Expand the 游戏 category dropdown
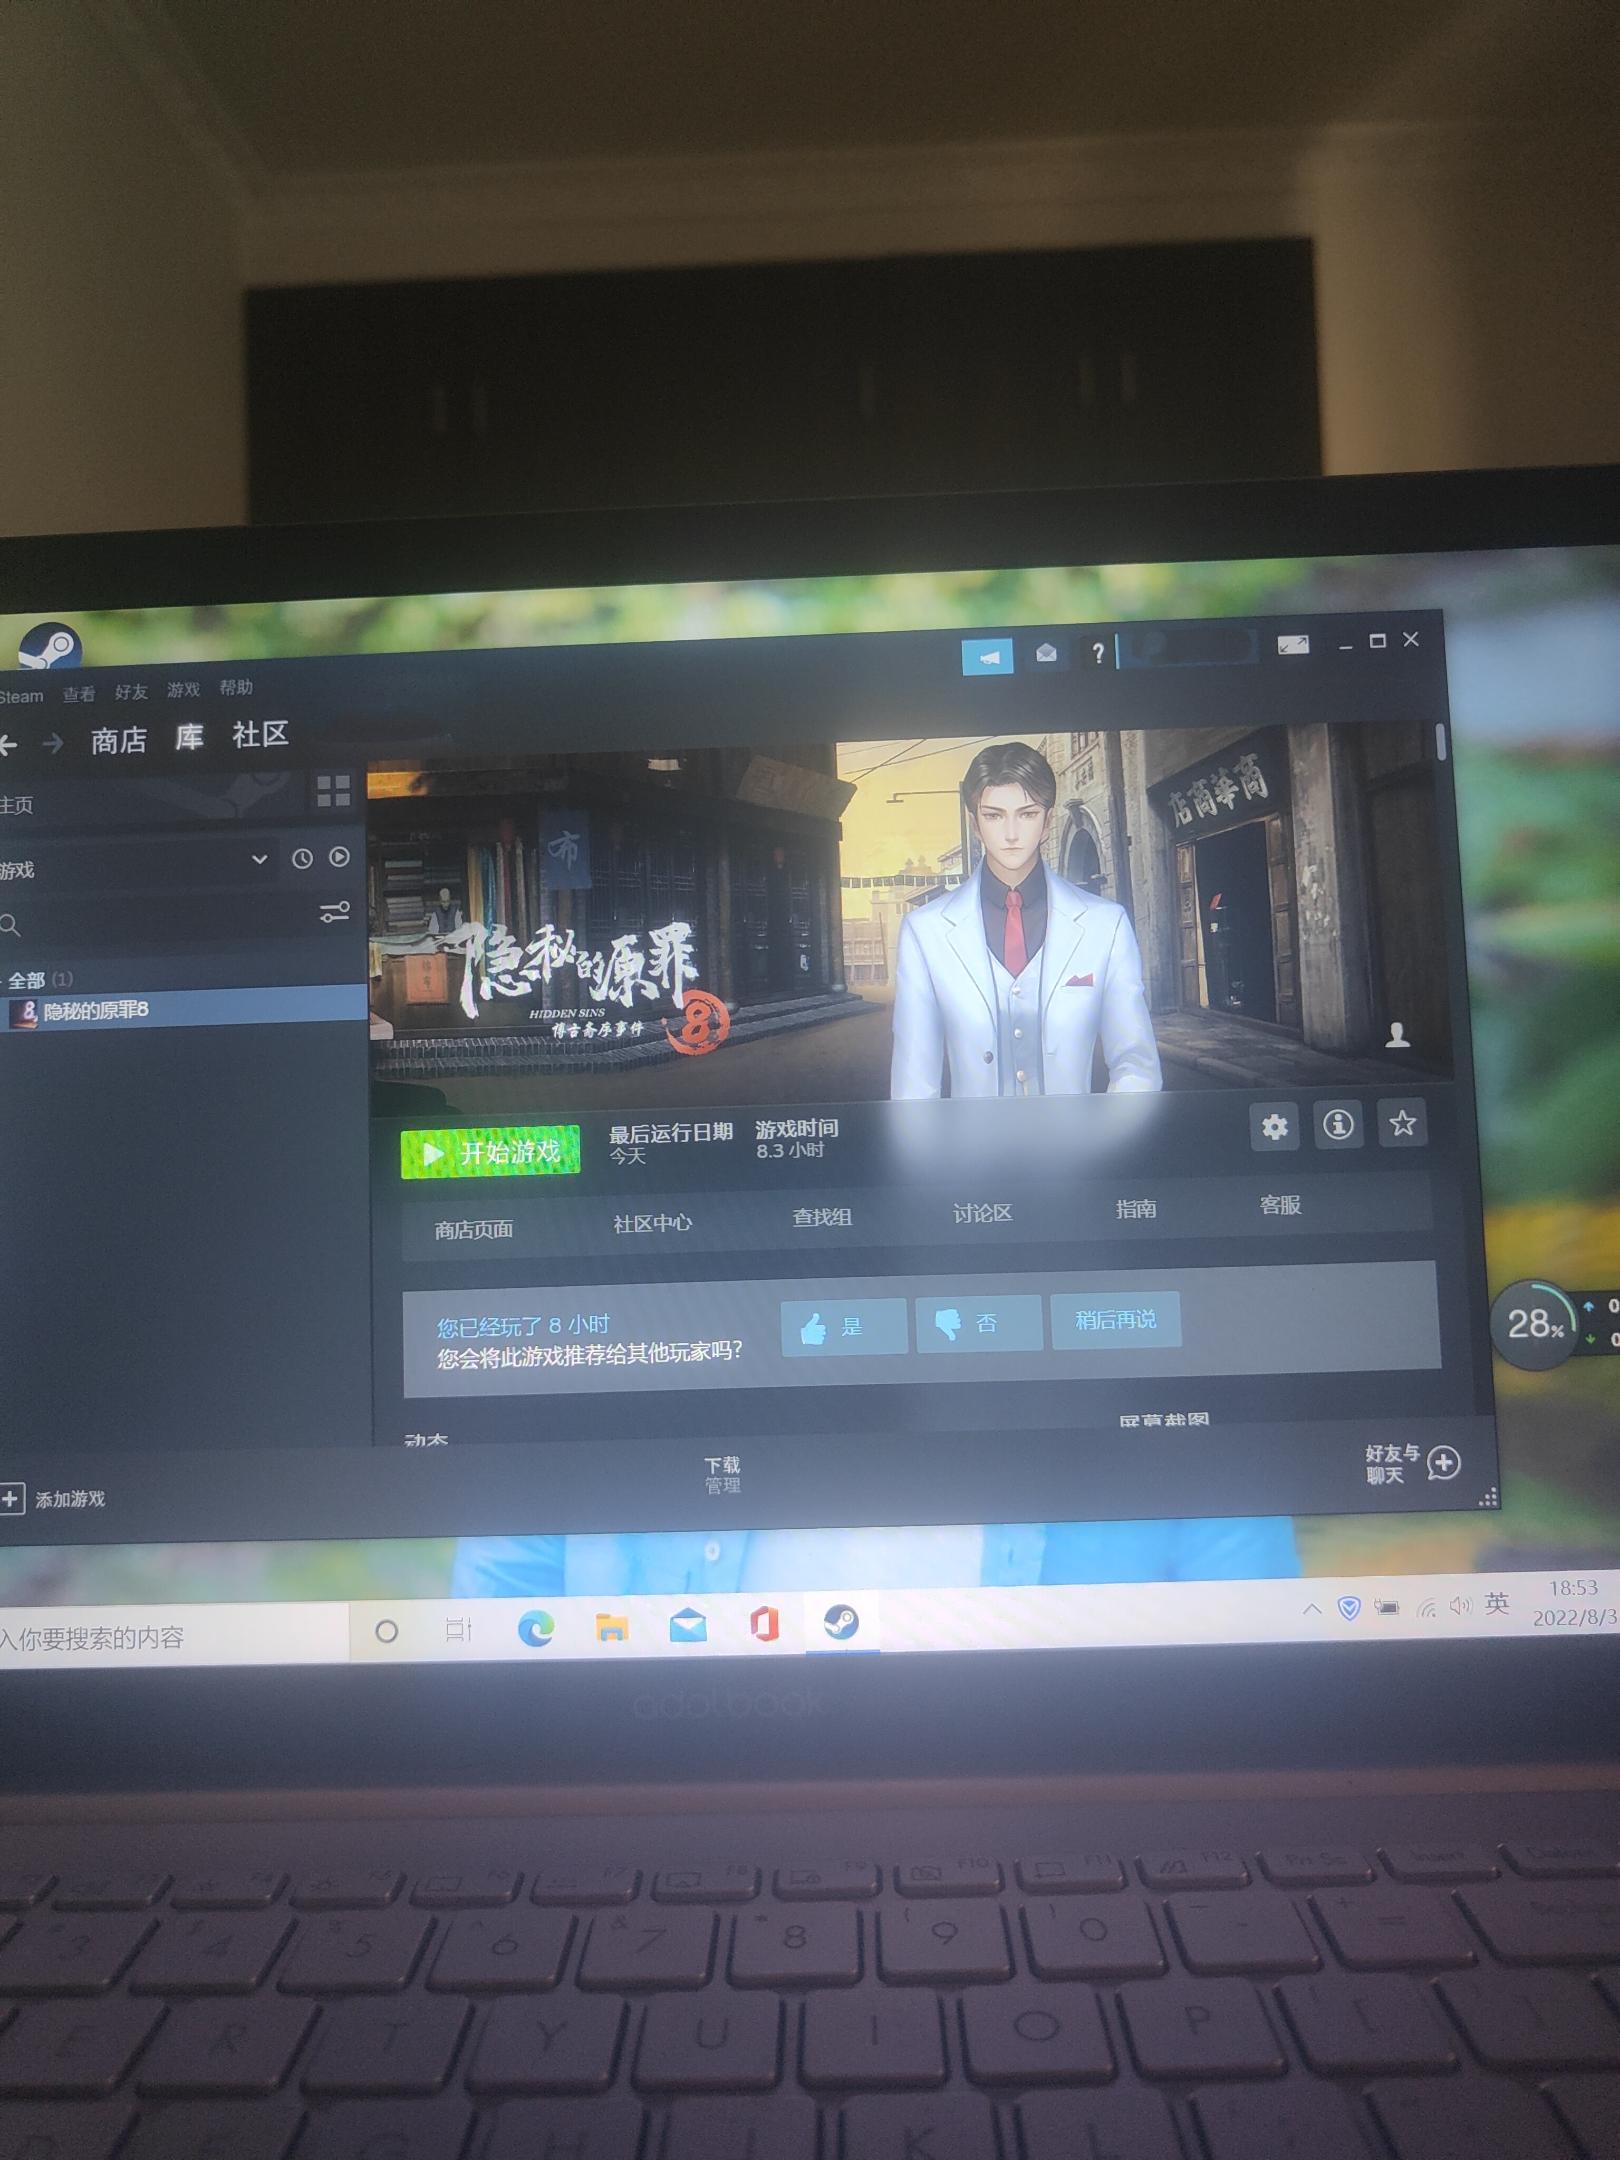Screen dimensions: 1620x2160 click(x=259, y=859)
